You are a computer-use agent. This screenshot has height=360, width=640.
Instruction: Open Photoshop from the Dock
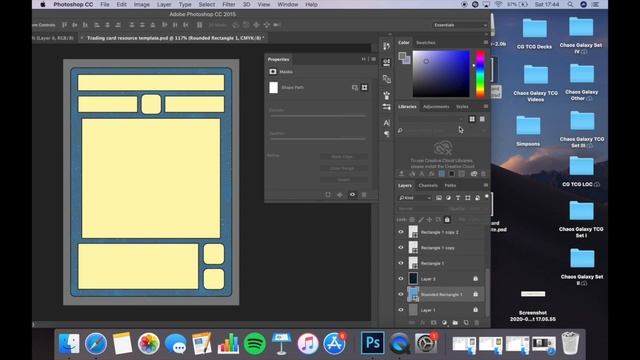(x=372, y=342)
